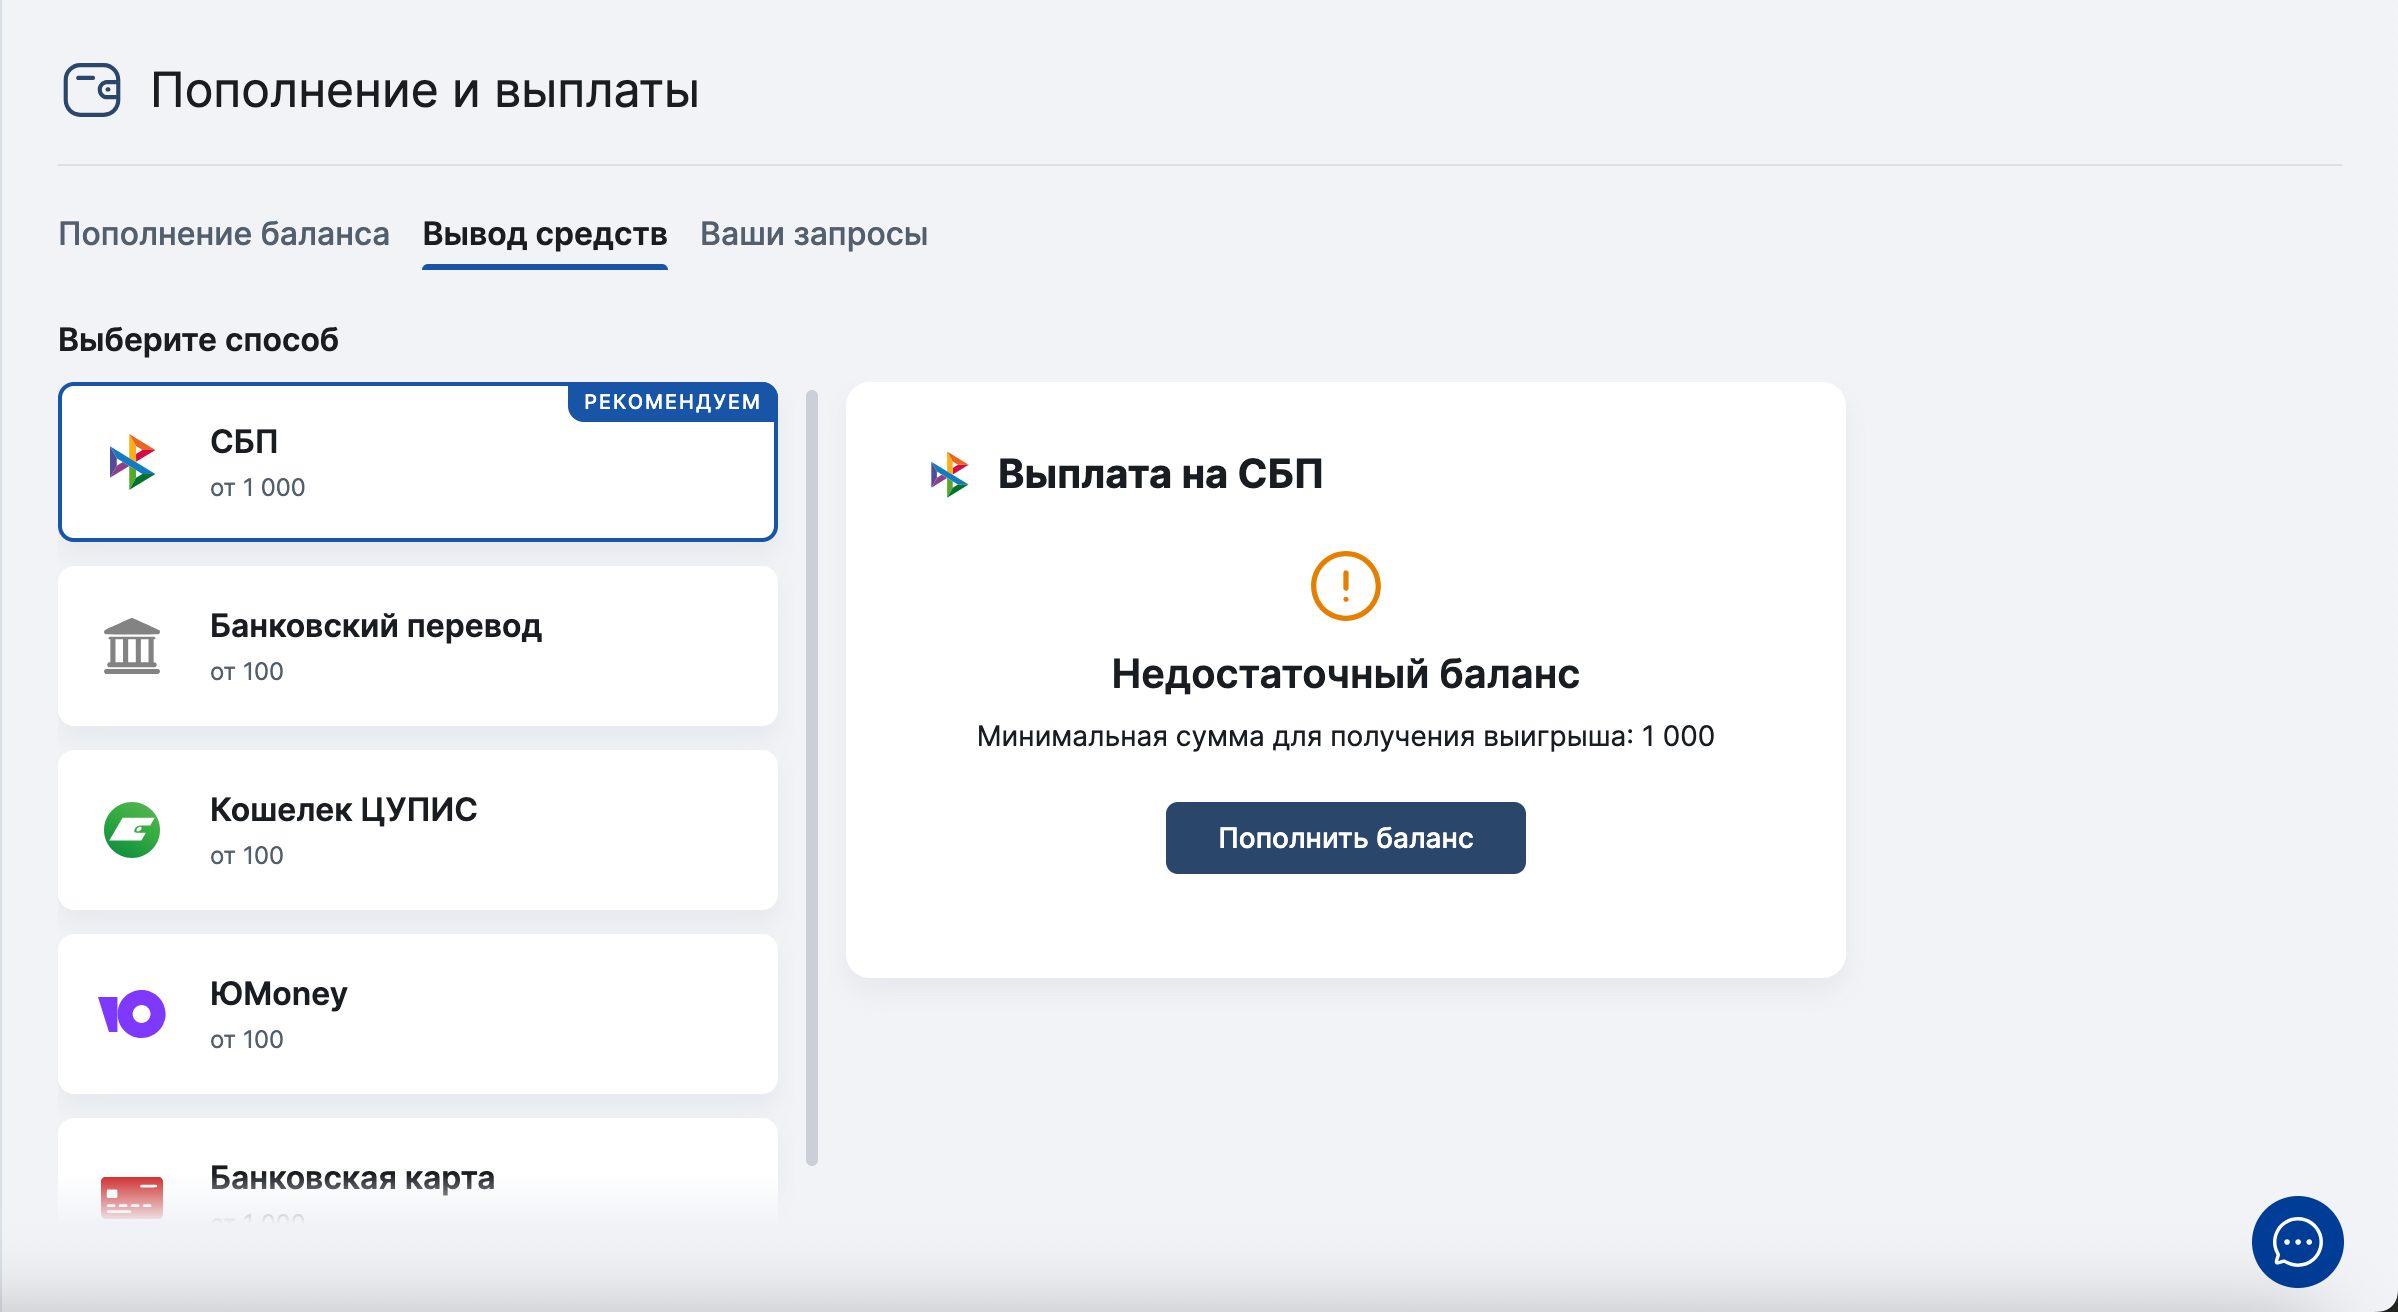Click the РЕКОМЕНДУЕМ badge on СБП card

pos(672,401)
